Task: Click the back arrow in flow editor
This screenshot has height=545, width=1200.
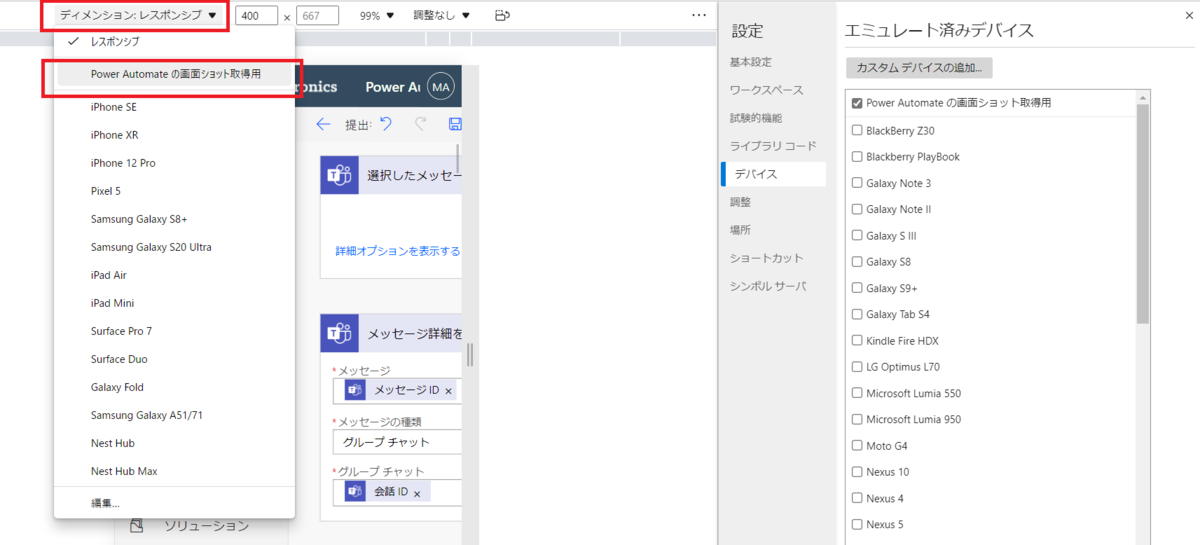Action: [x=322, y=125]
